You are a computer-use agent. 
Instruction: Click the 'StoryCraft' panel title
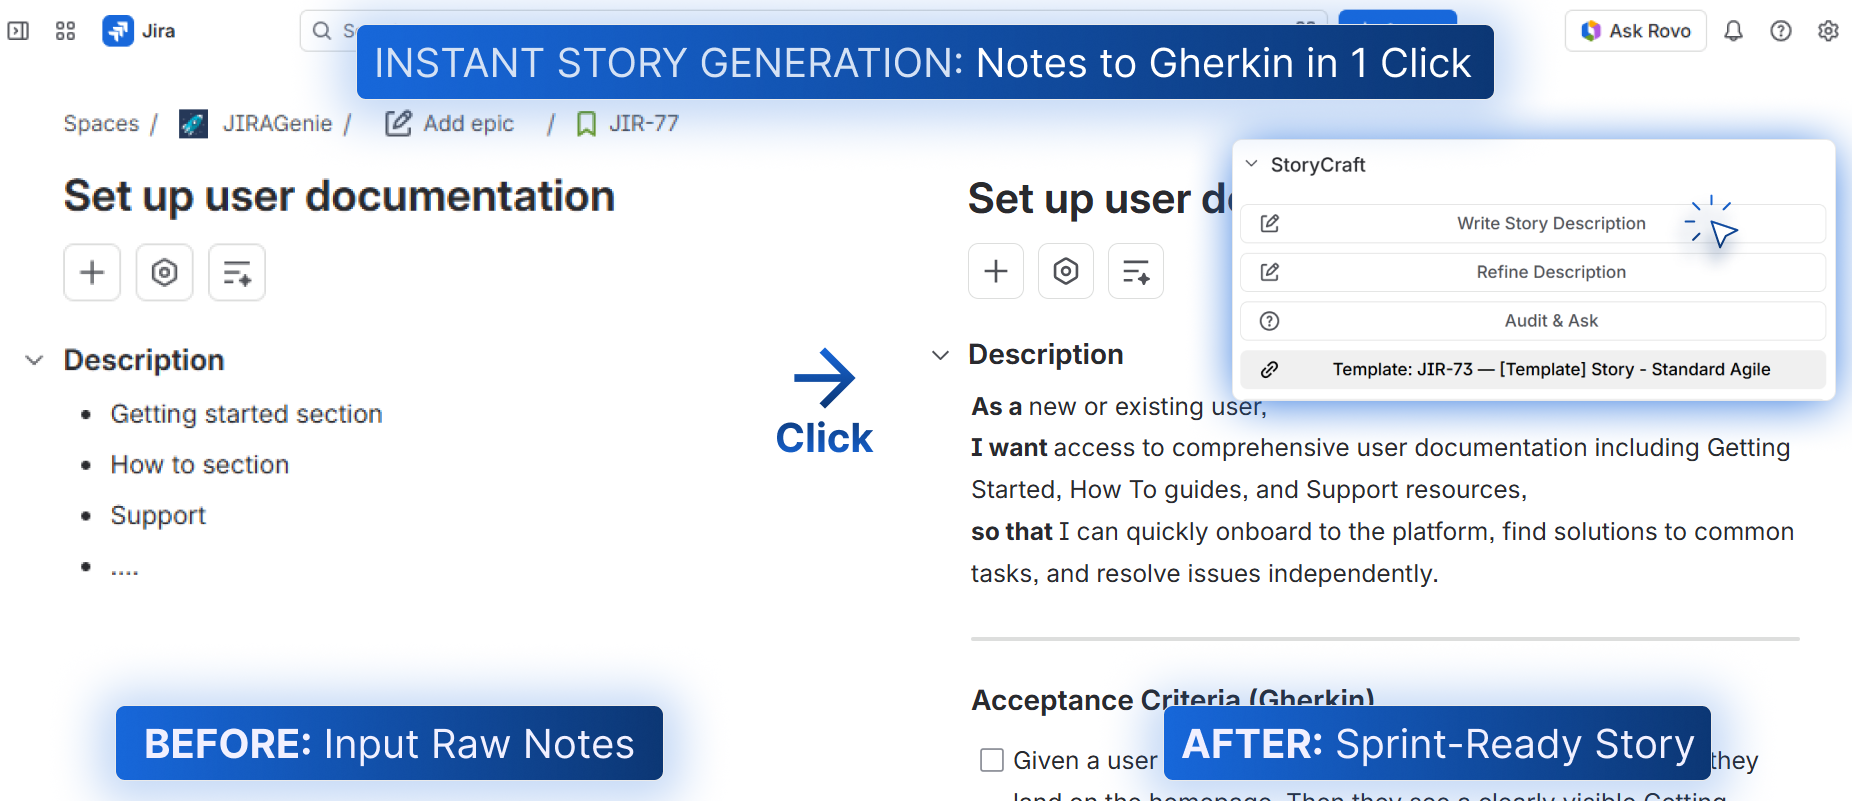pyautogui.click(x=1317, y=165)
